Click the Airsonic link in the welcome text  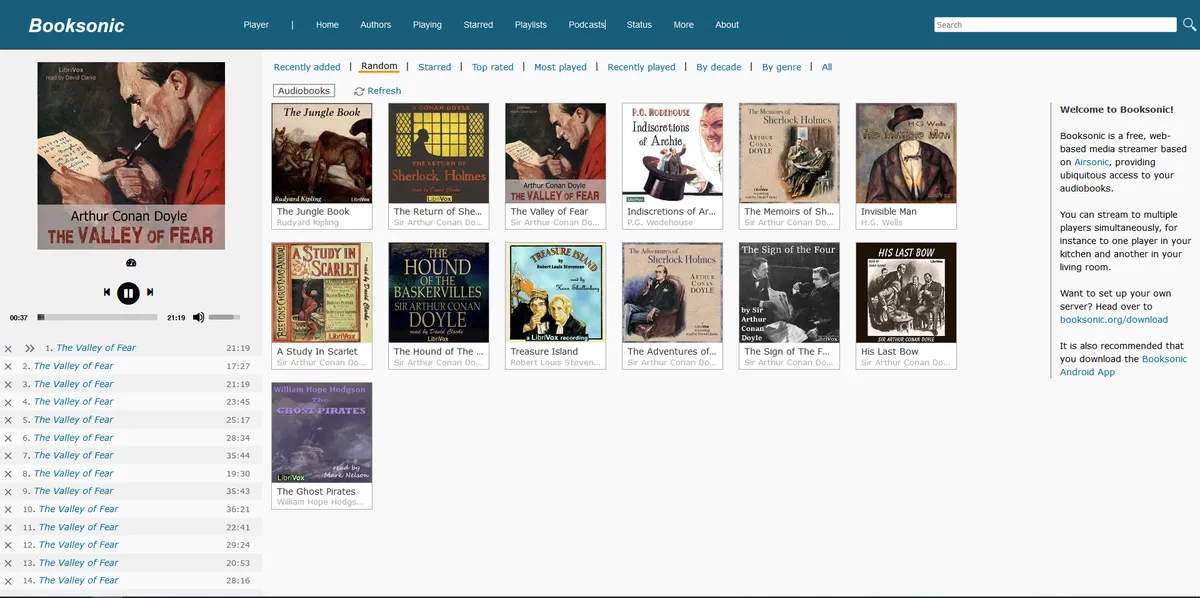tap(1091, 162)
